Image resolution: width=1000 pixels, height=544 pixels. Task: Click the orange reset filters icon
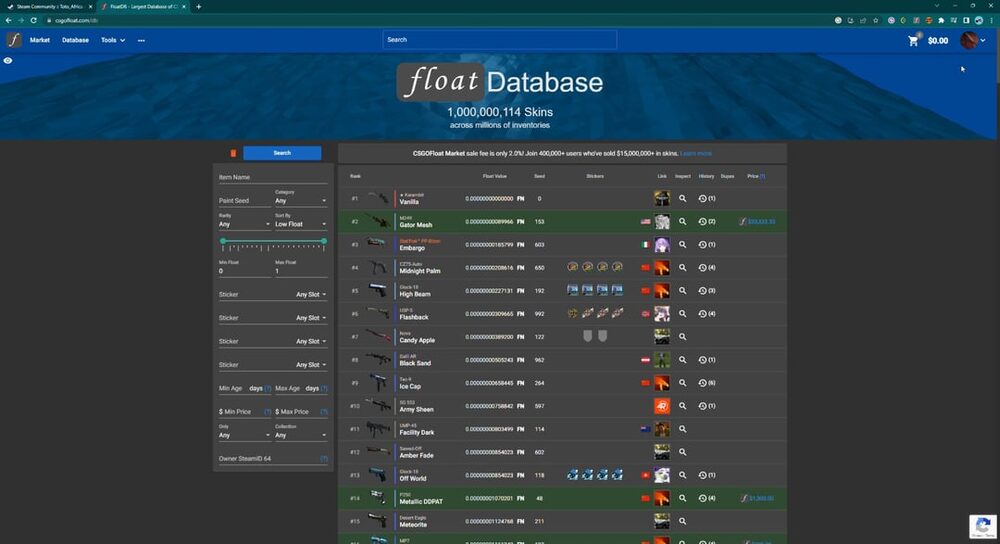tap(233, 153)
